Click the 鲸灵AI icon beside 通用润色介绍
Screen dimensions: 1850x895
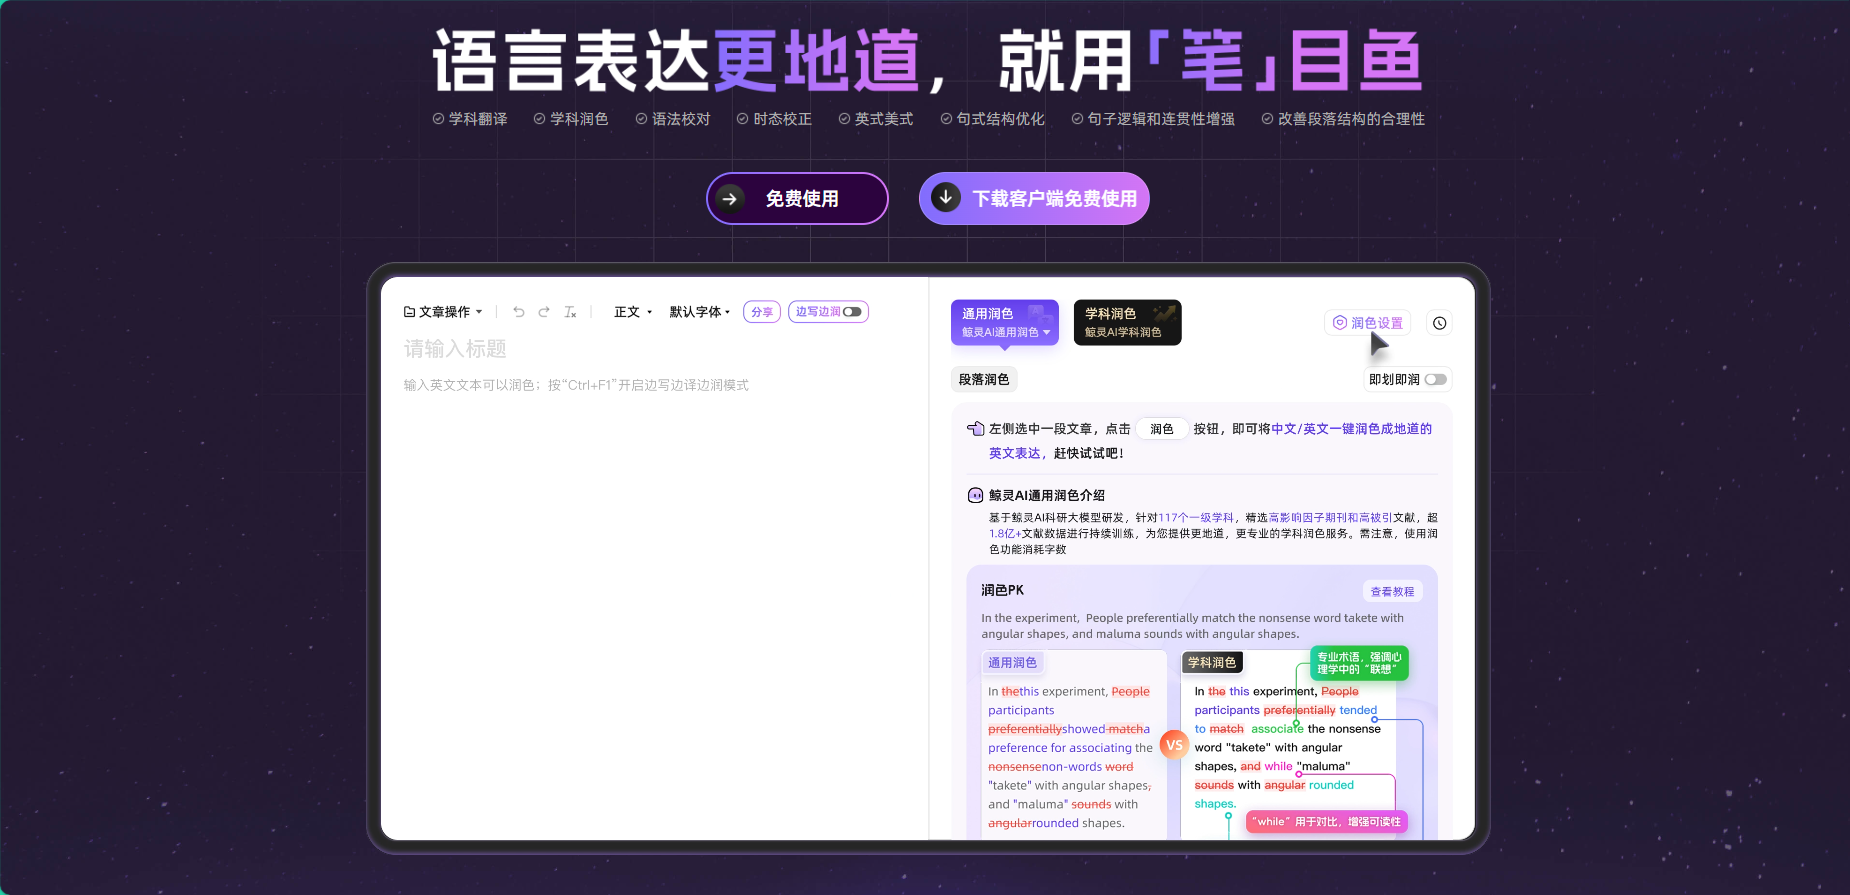[975, 495]
